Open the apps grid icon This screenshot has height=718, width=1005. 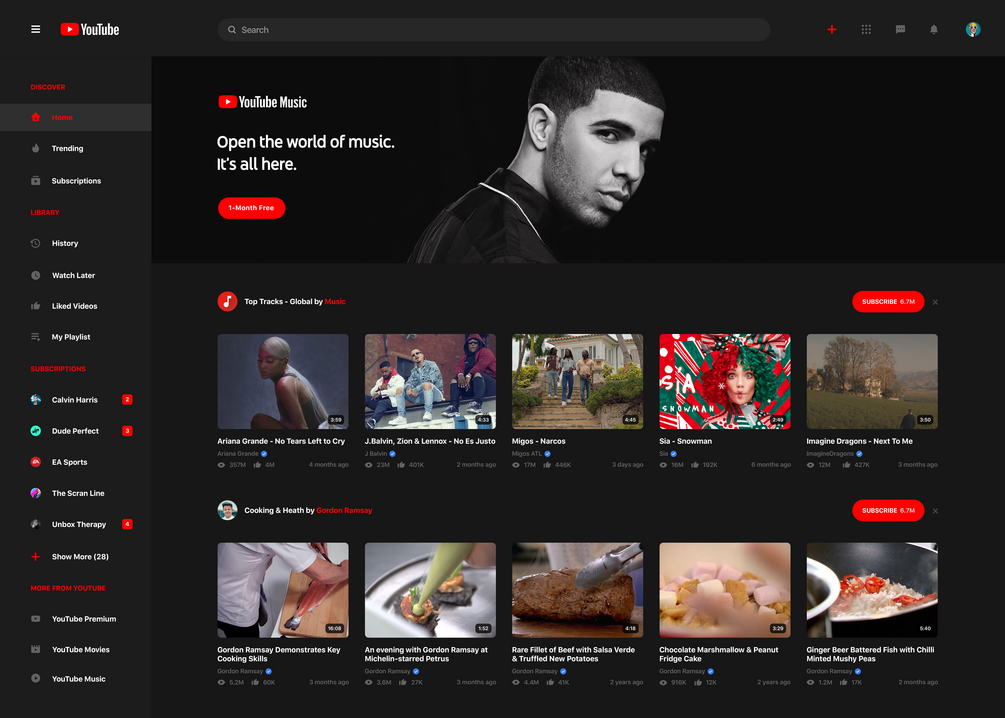point(866,29)
